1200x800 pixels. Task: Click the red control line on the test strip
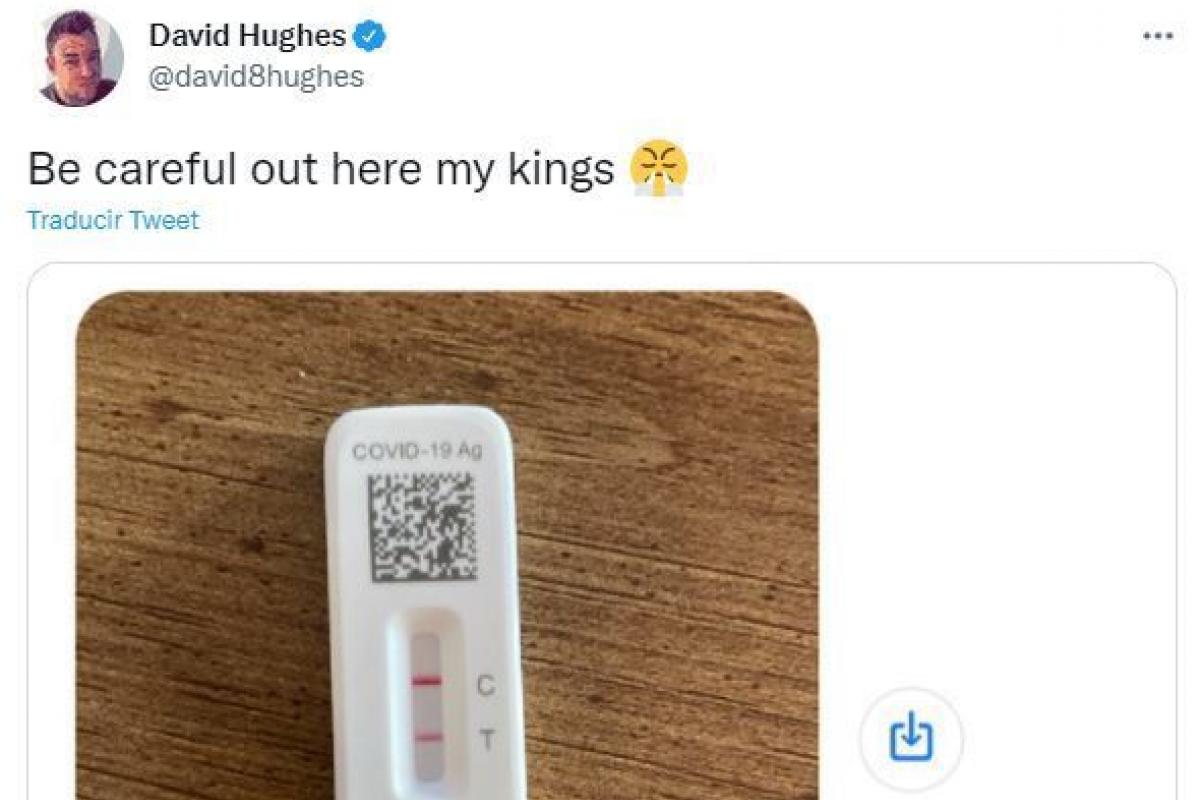426,681
